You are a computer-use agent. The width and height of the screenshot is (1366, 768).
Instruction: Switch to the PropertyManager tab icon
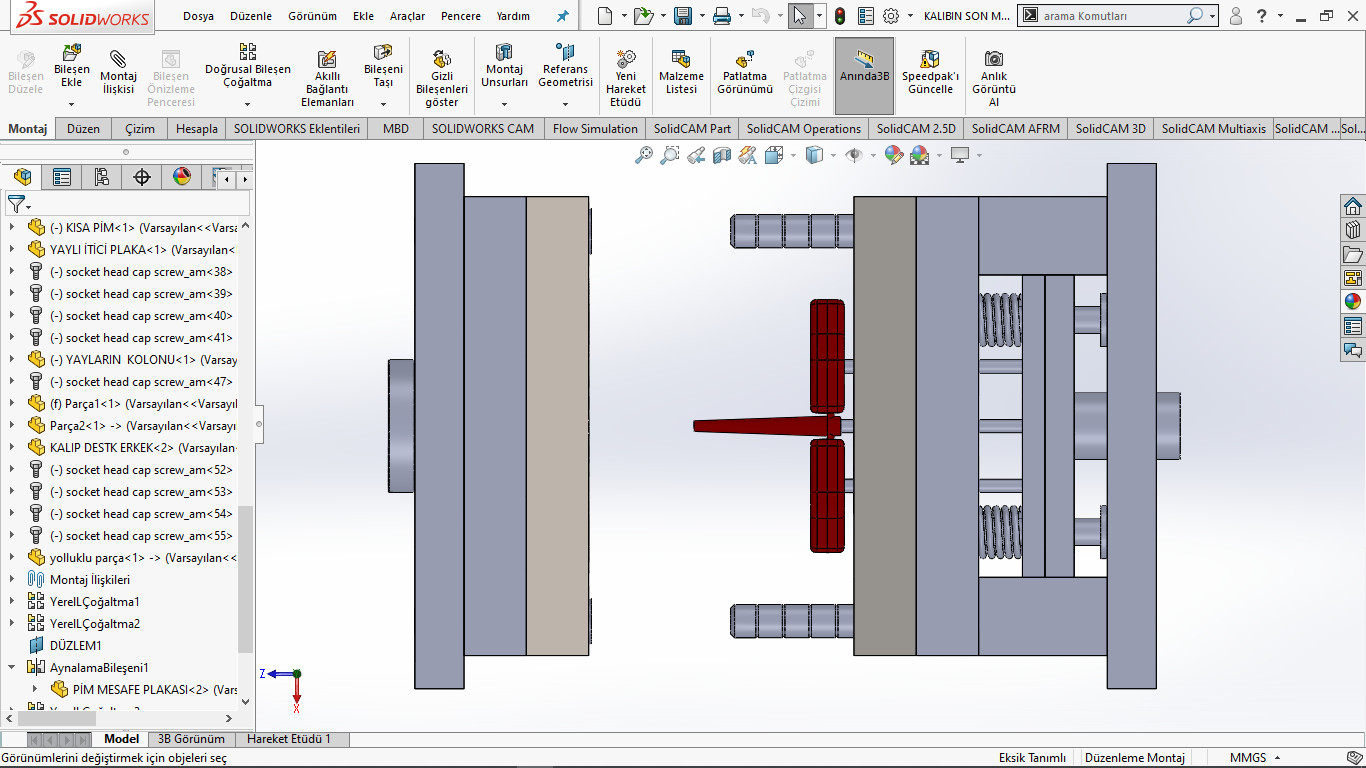pos(62,177)
